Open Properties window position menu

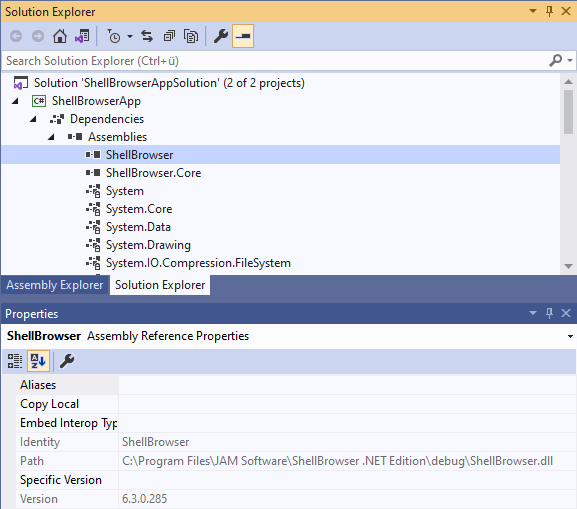(532, 313)
